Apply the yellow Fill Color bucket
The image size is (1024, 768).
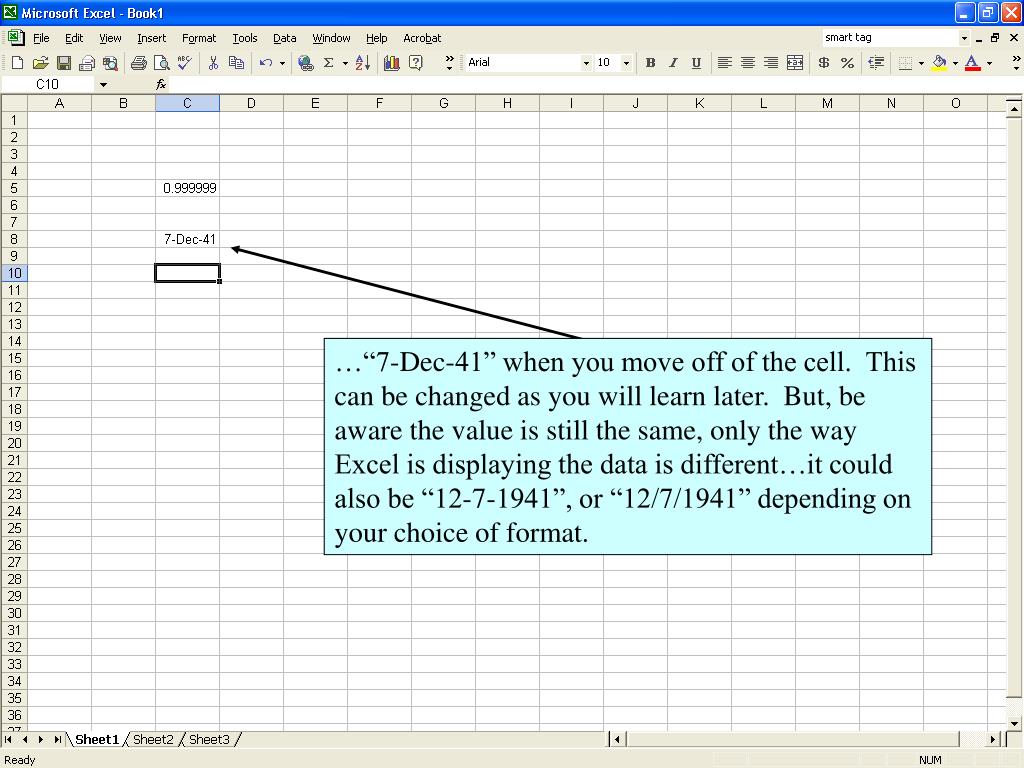939,63
